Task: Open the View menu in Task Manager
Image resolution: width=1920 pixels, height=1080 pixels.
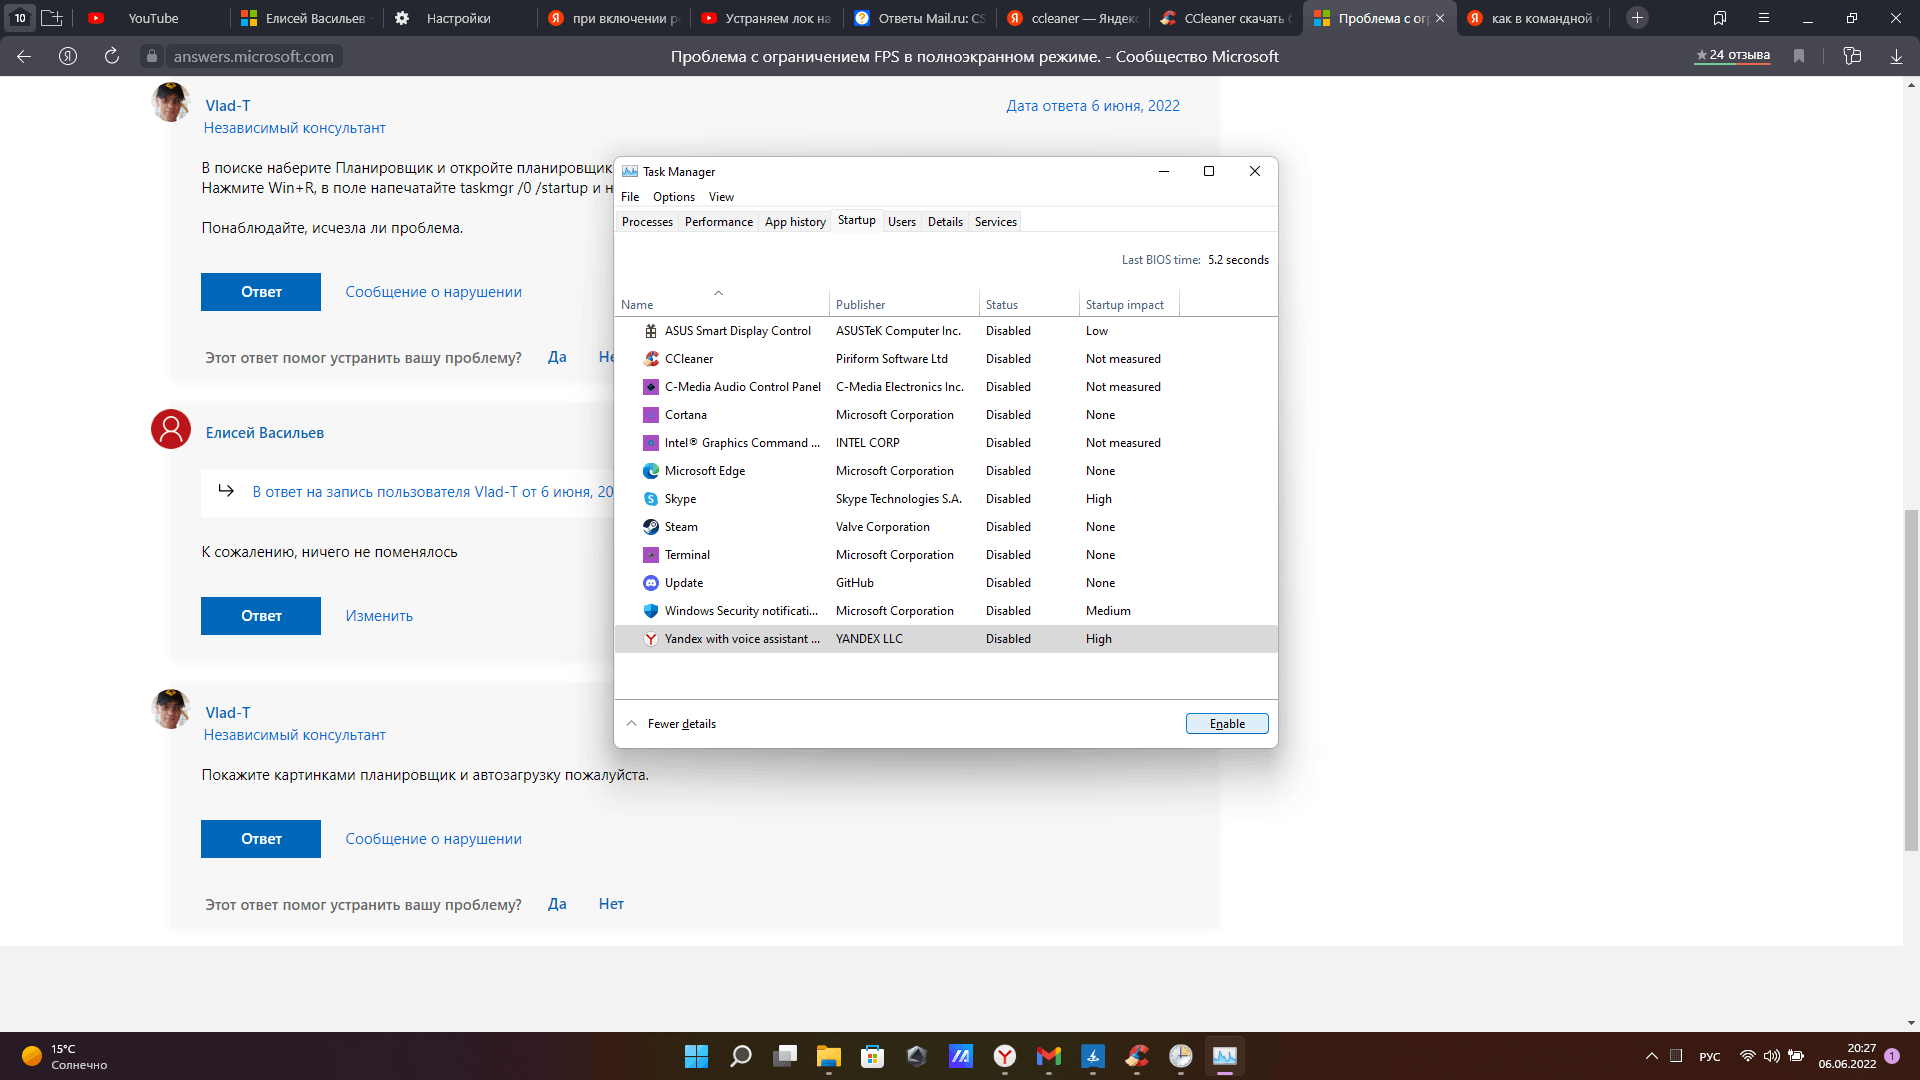Action: tap(721, 197)
